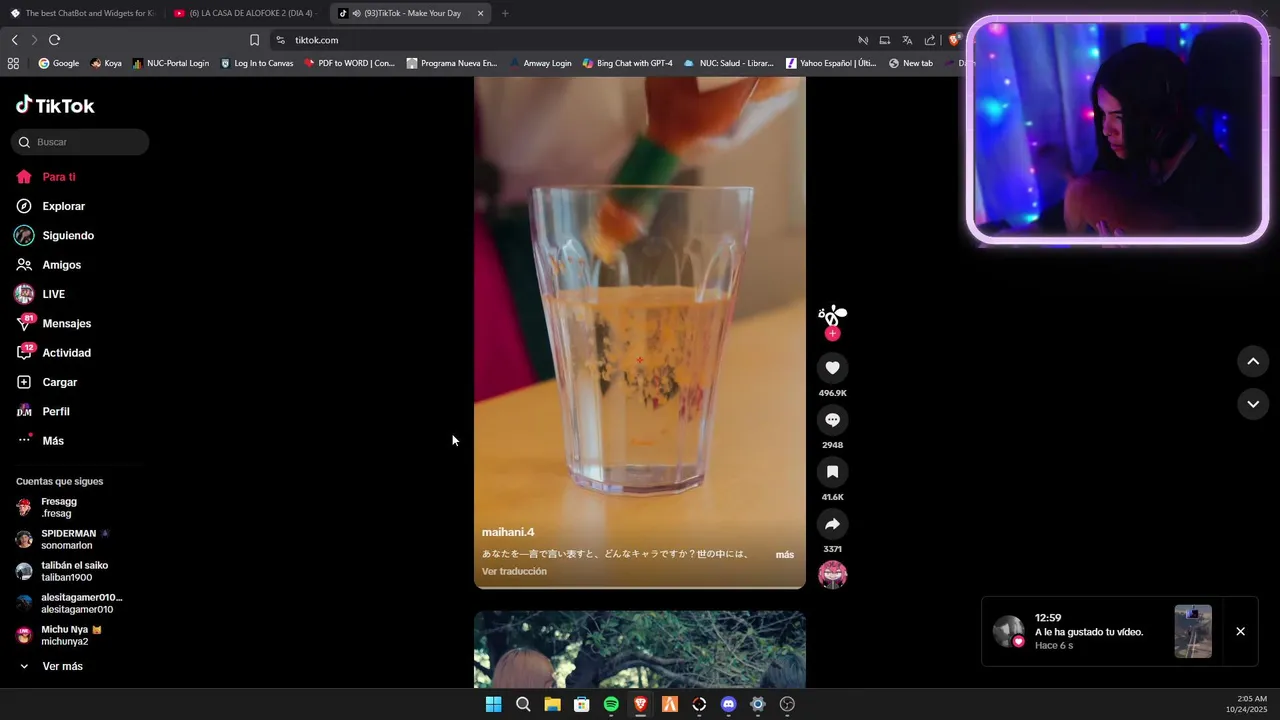Open the Windows Start menu
Viewport: 1280px width, 720px height.
[x=493, y=704]
